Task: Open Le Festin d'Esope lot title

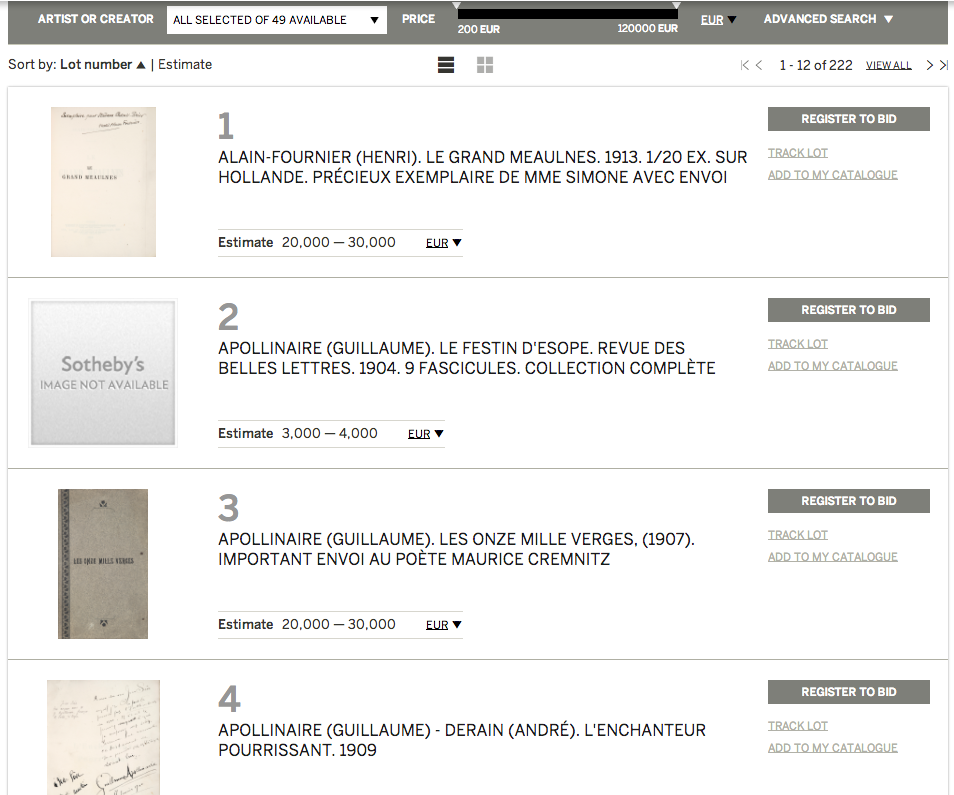Action: [x=467, y=358]
